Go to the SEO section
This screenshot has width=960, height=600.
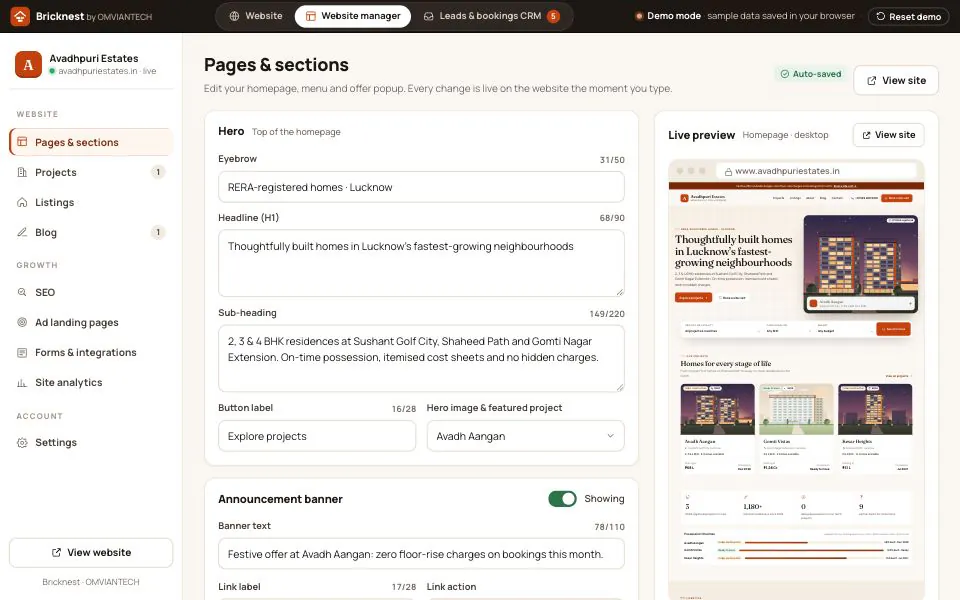click(91, 292)
